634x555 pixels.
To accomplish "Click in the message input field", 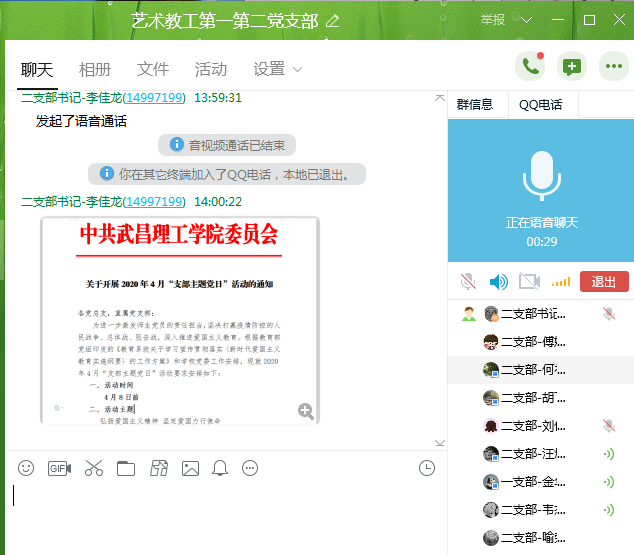I will click(x=226, y=517).
